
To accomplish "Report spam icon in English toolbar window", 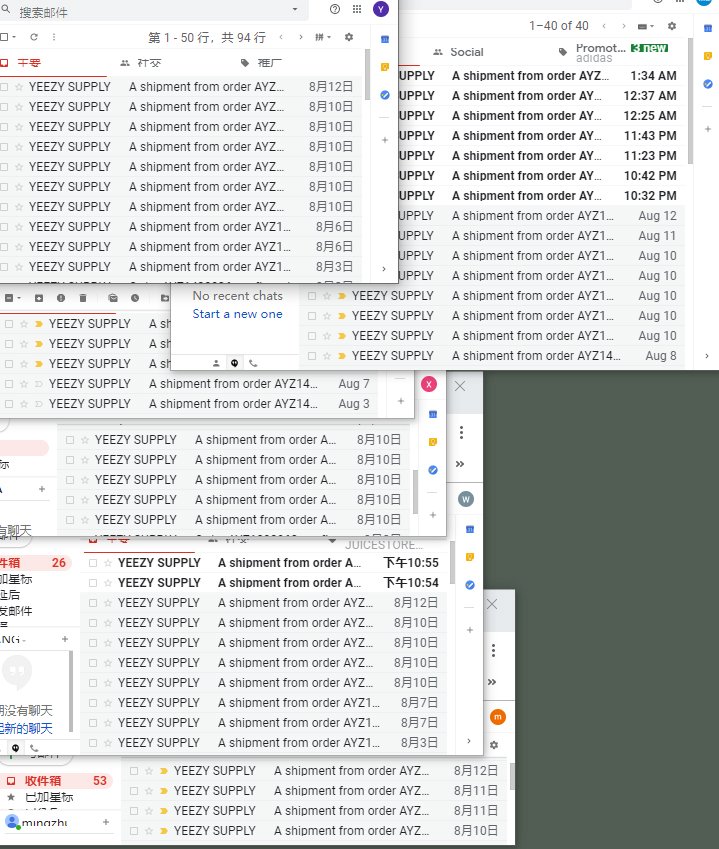I will pos(61,298).
